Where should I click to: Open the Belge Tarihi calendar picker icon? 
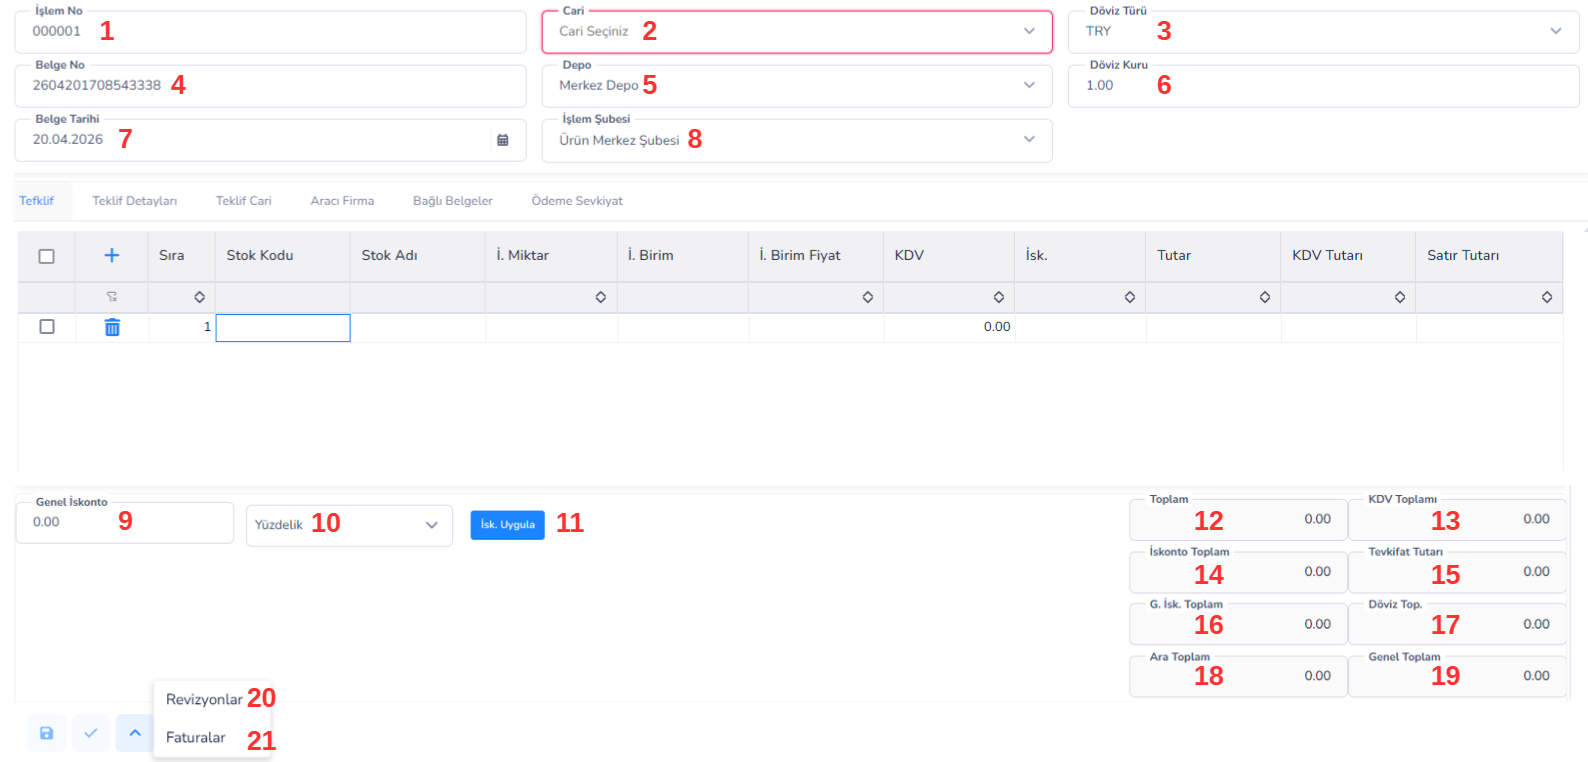pyautogui.click(x=503, y=140)
